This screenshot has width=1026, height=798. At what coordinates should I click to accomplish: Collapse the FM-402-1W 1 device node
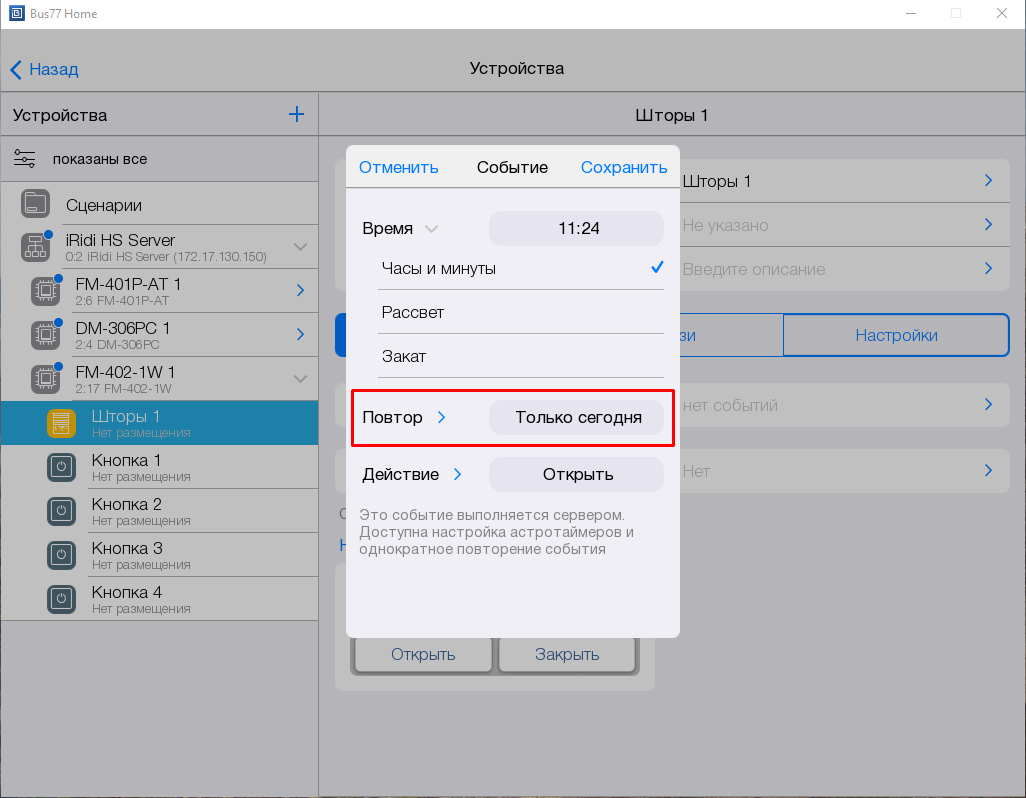click(x=300, y=379)
